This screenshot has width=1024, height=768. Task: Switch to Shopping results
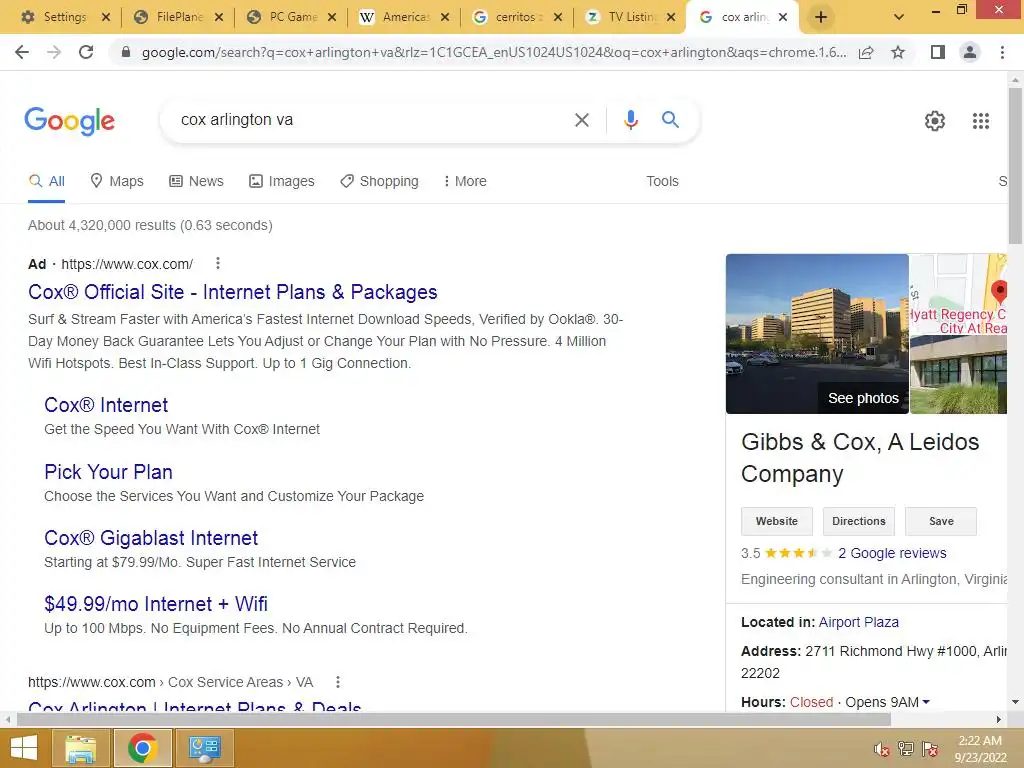click(x=379, y=182)
